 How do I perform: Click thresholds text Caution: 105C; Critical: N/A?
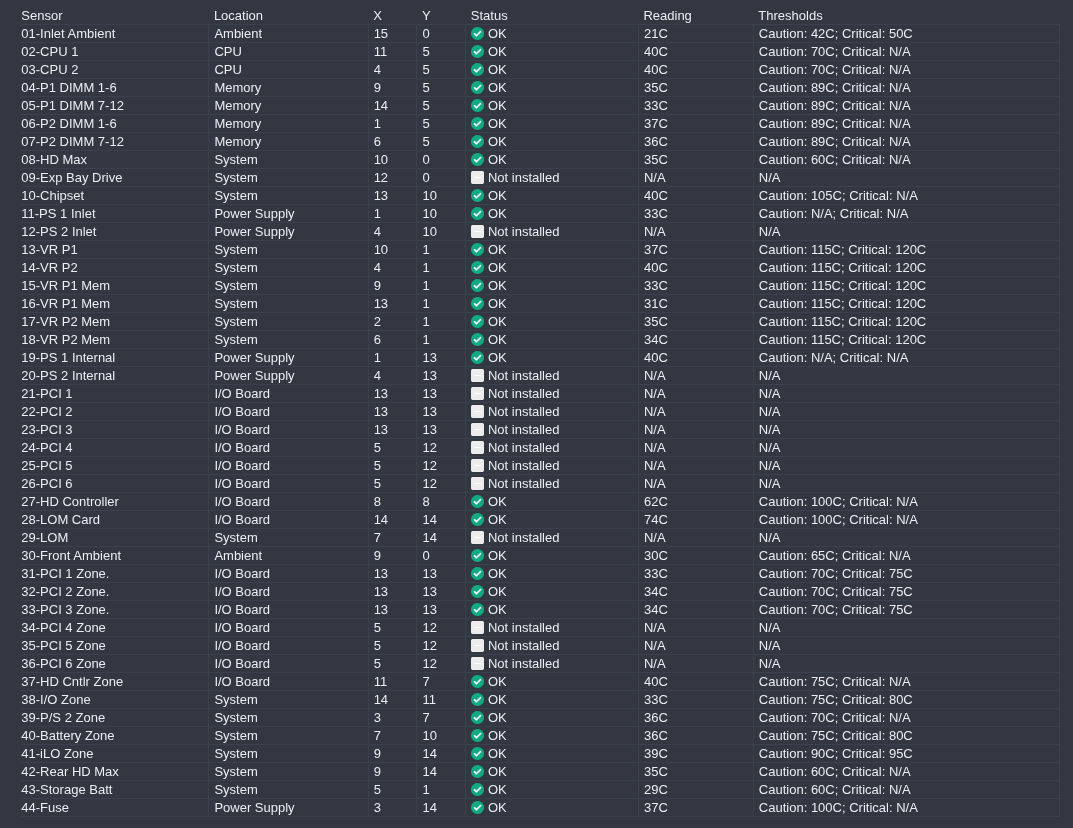pos(838,196)
